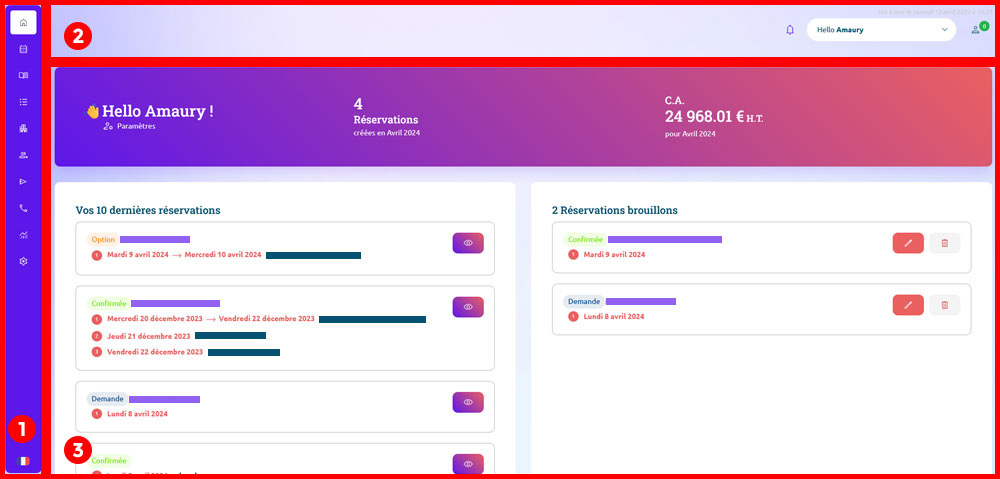
Task: Open the list view icon in sidebar
Action: (x=24, y=102)
